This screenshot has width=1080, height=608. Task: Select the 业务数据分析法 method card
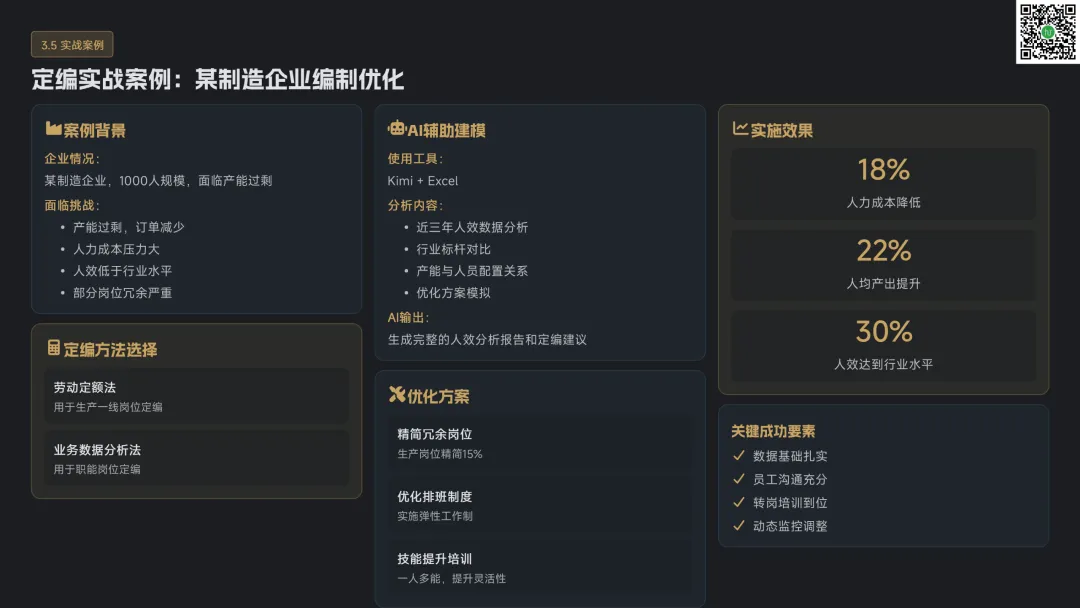[196, 458]
